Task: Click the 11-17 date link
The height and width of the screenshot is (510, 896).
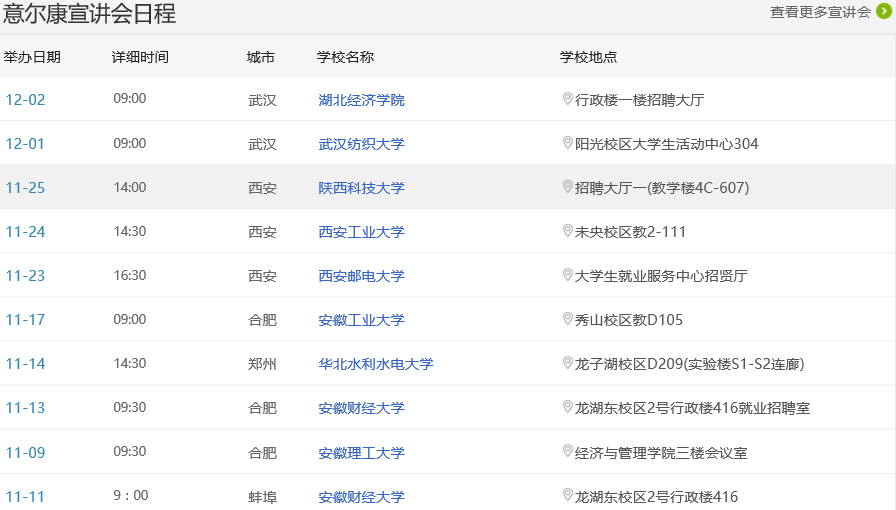Action: pos(25,320)
